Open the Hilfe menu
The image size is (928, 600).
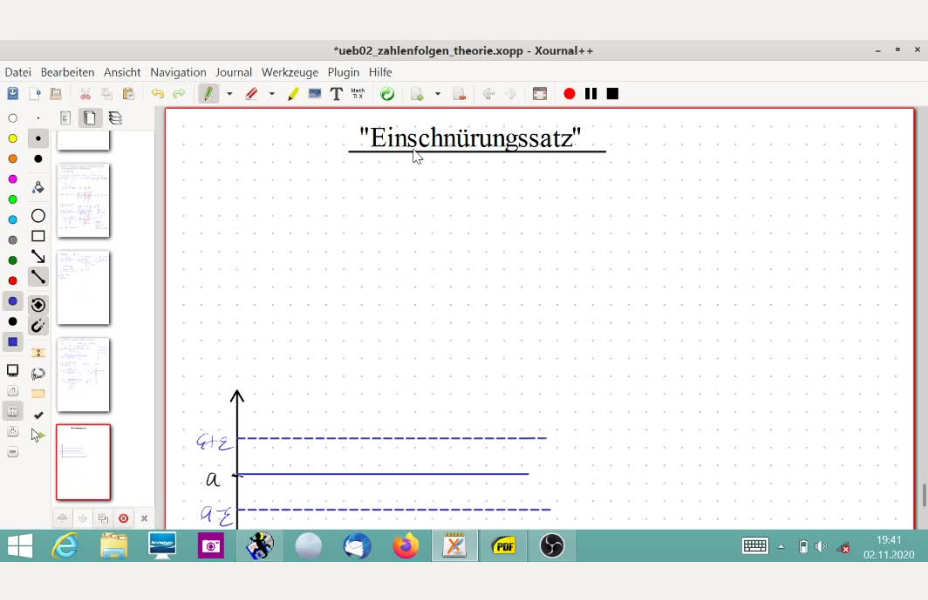381,72
